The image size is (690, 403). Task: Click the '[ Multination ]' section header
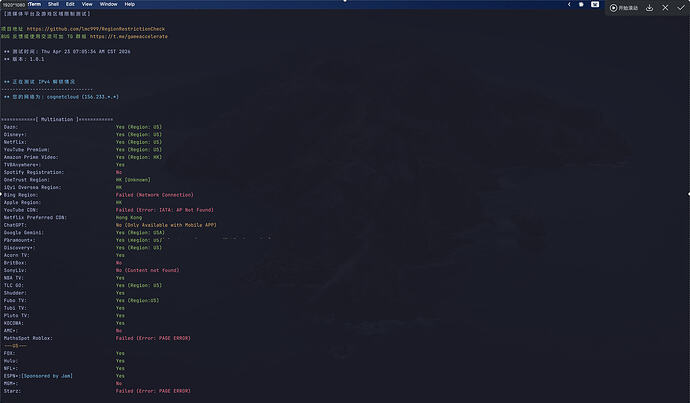coord(57,119)
